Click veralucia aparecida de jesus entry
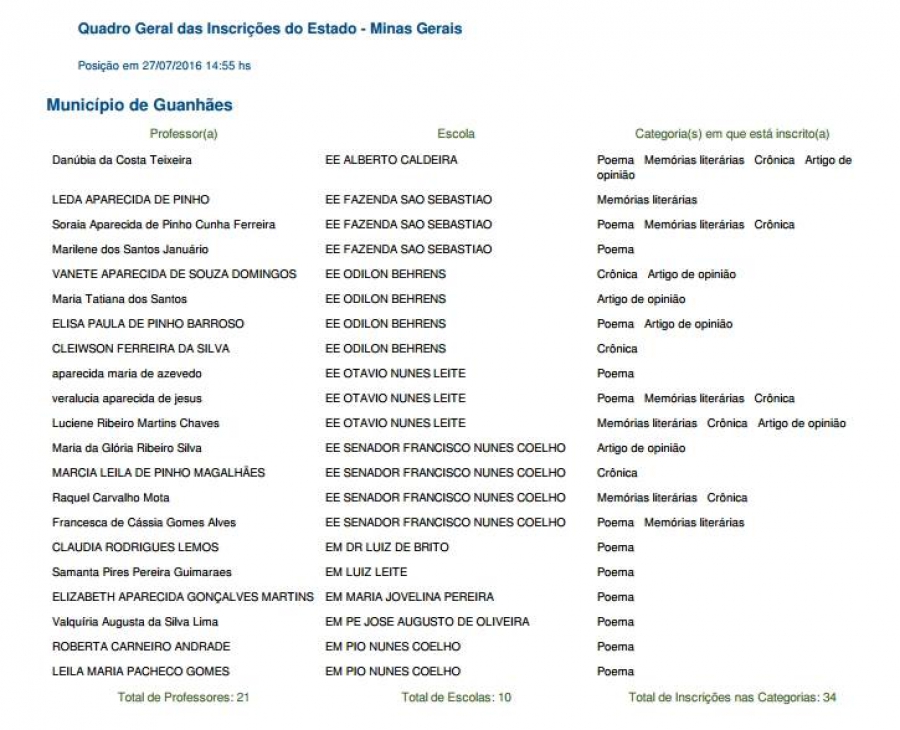 pos(127,398)
